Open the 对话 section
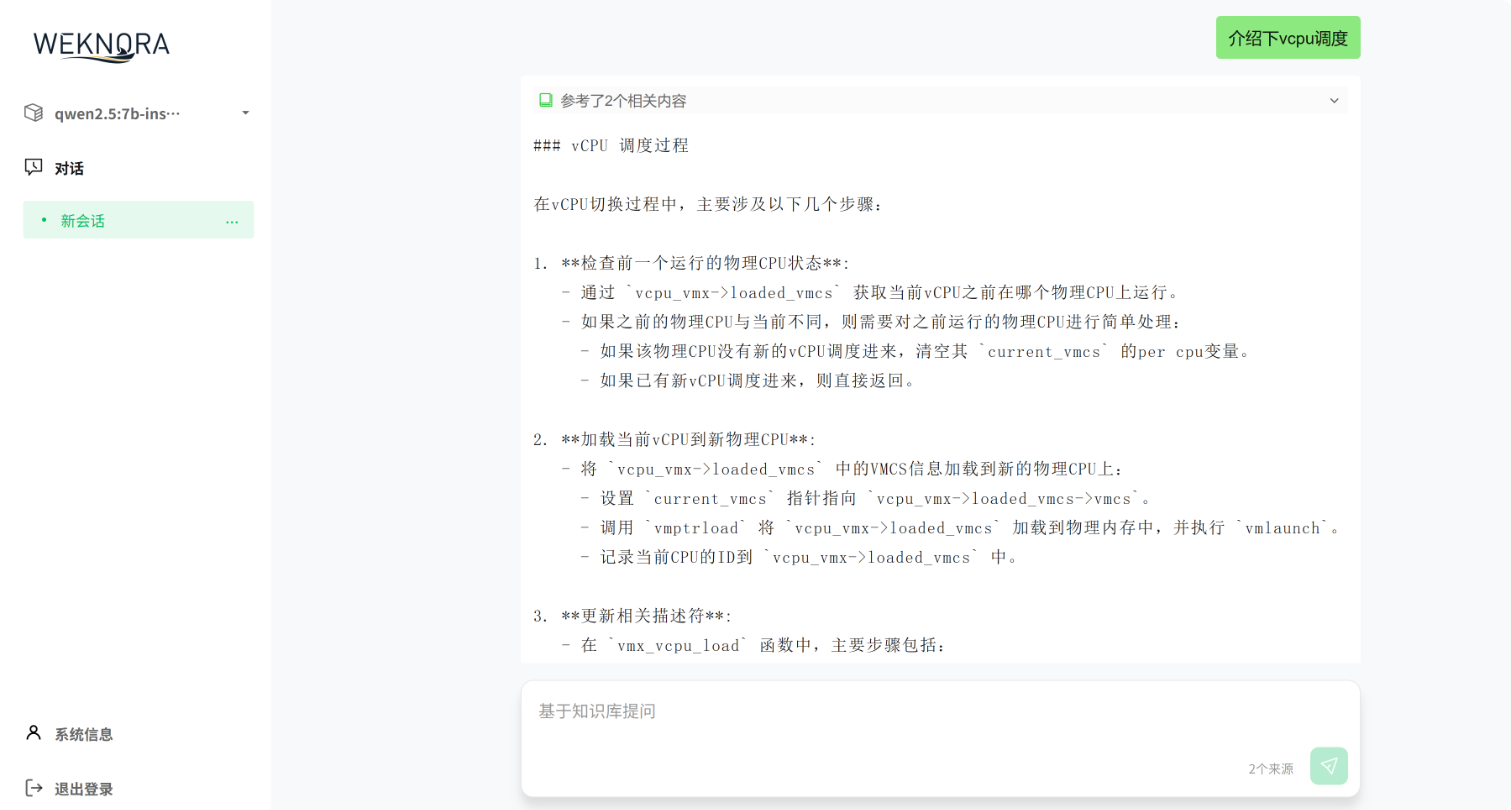The image size is (1511, 810). pyautogui.click(x=69, y=167)
